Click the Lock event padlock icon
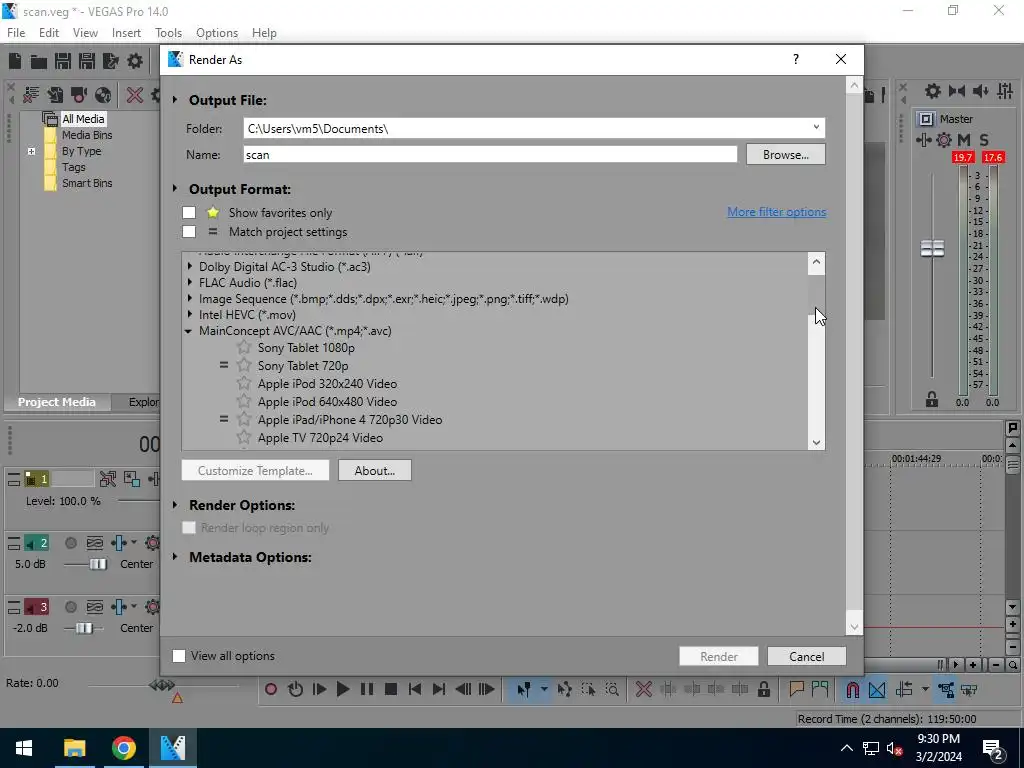The image size is (1024, 768). 763,690
